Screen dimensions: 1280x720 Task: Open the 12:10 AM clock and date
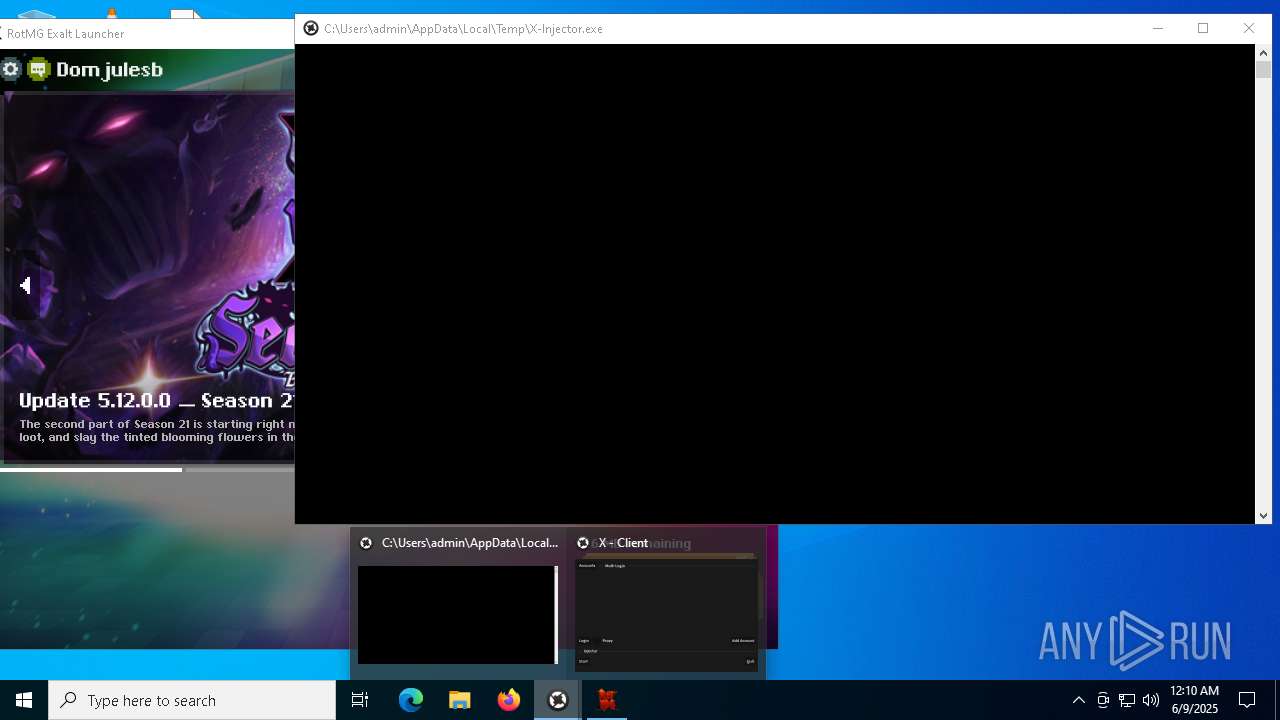(1194, 700)
